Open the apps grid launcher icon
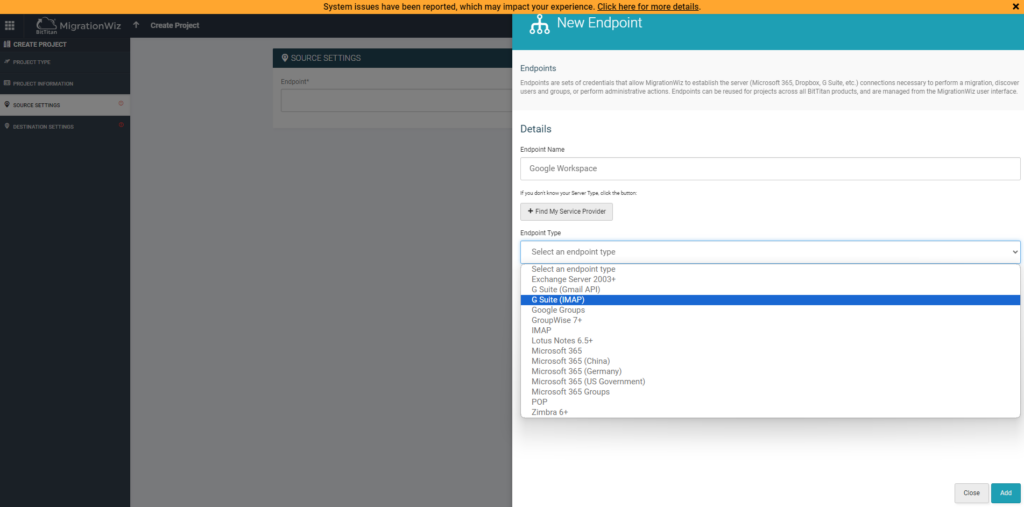Image resolution: width=1024 pixels, height=507 pixels. click(x=10, y=25)
